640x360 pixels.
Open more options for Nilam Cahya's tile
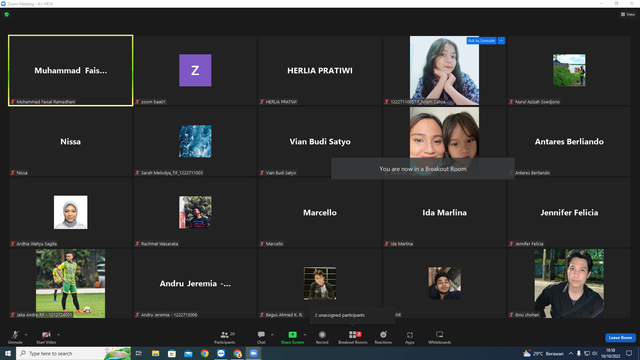[501, 40]
